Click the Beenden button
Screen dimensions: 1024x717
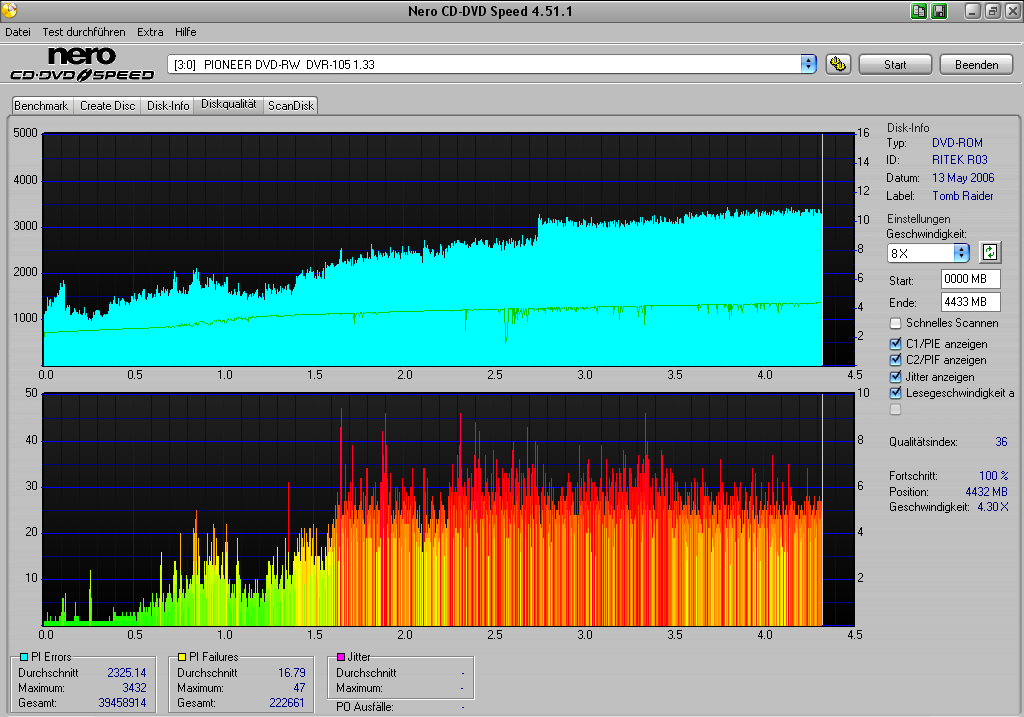click(976, 64)
